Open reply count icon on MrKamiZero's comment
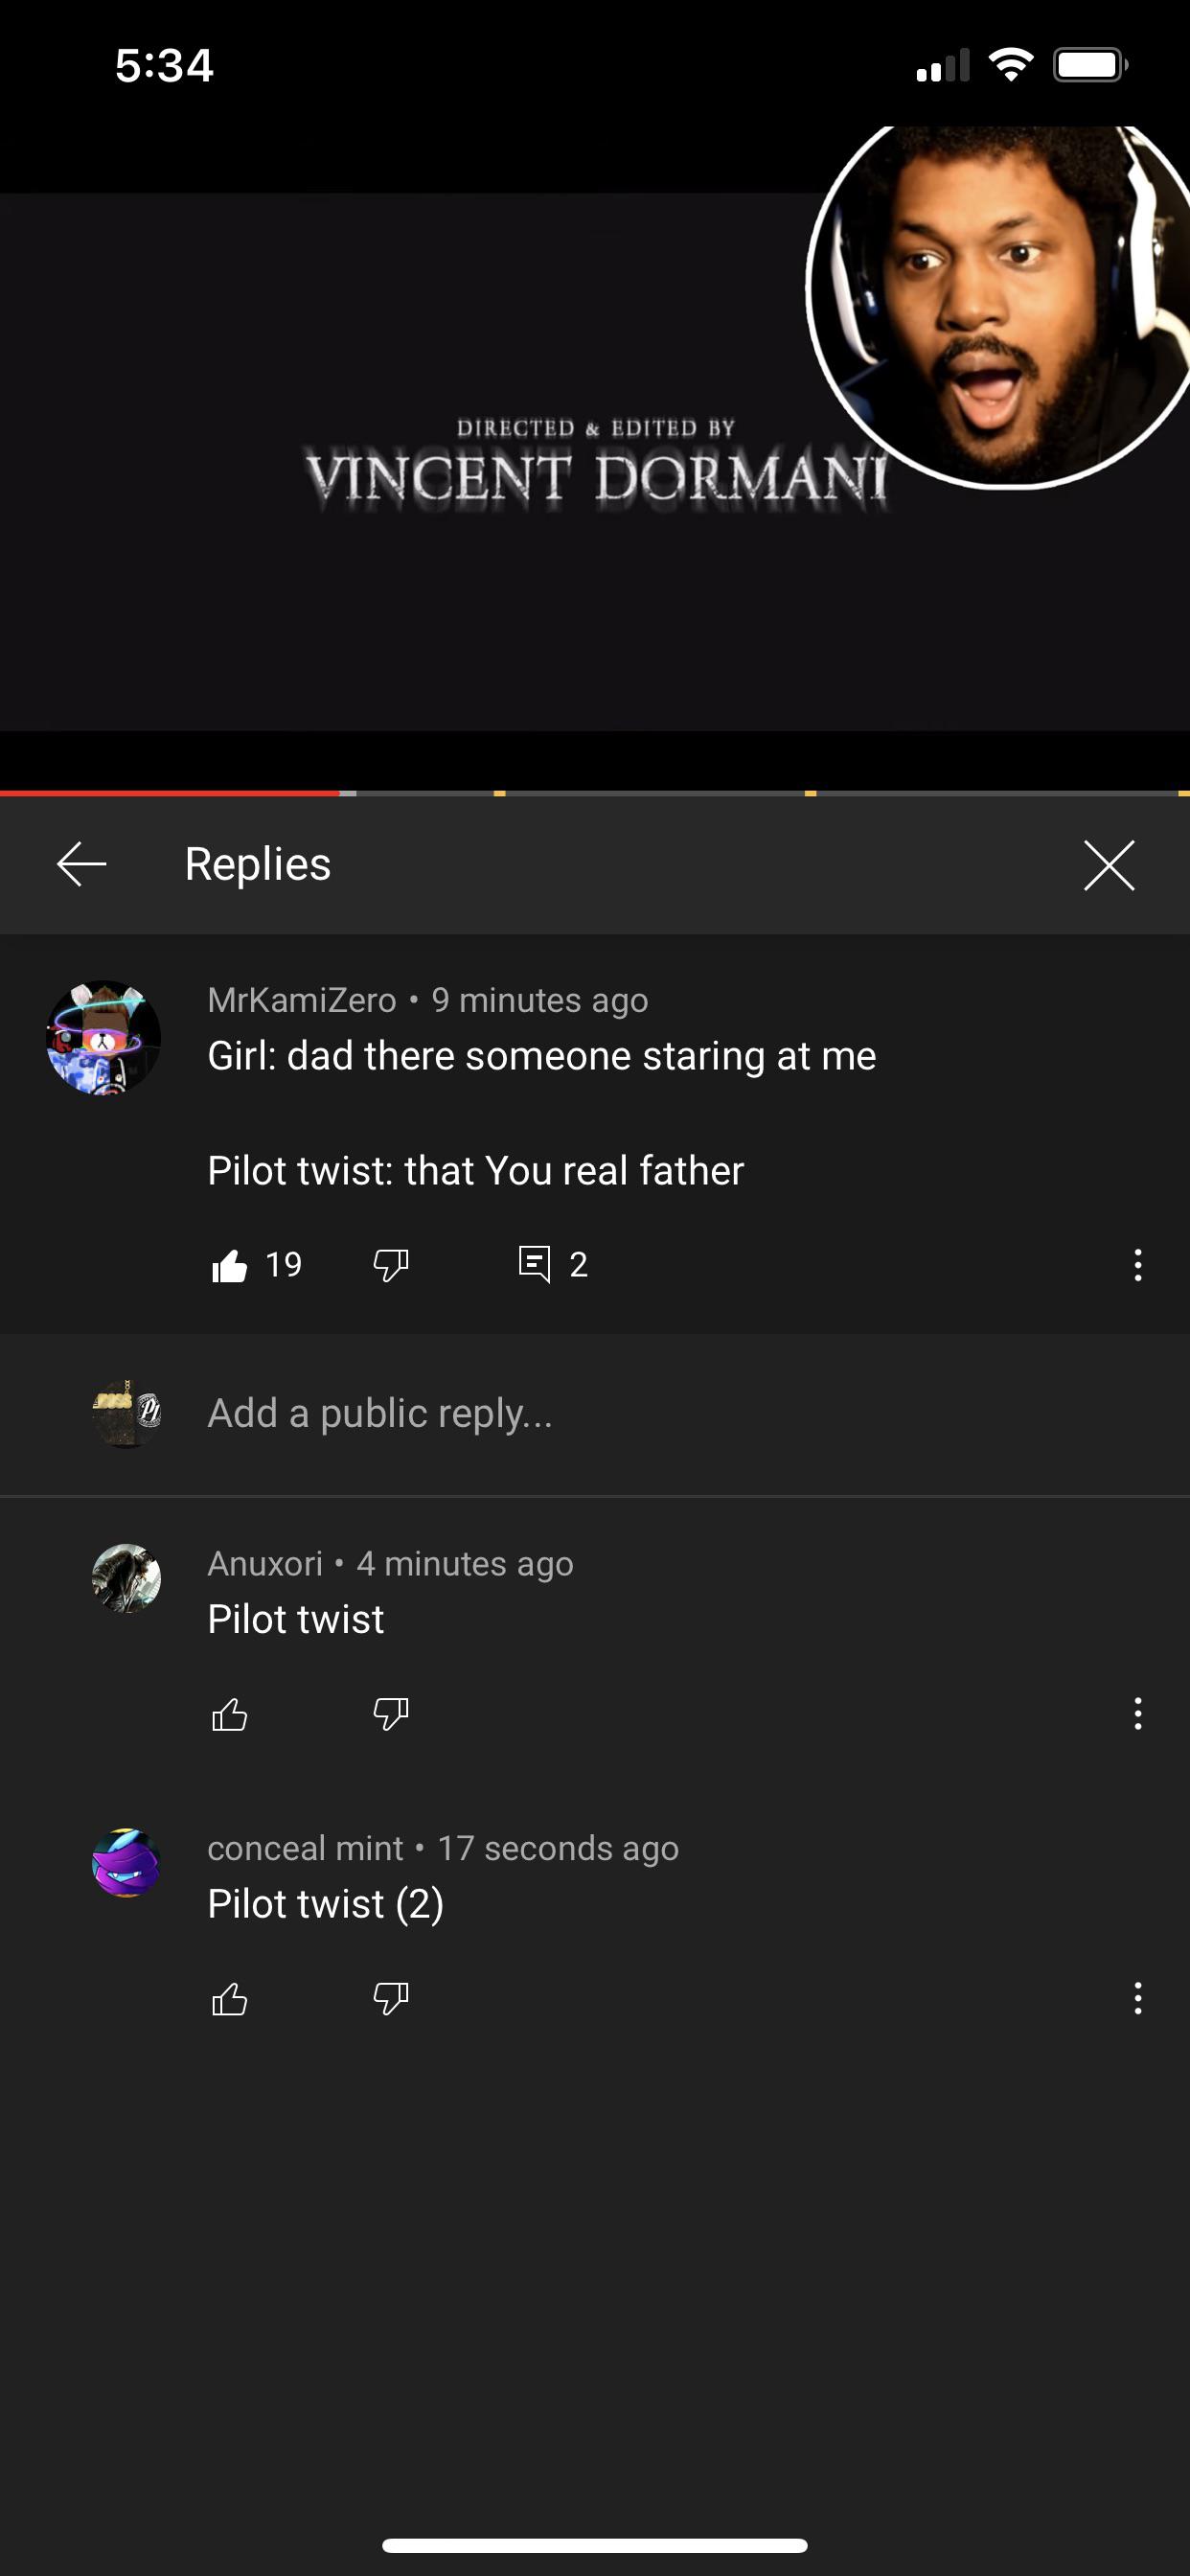This screenshot has height=2576, width=1190. [x=535, y=1264]
